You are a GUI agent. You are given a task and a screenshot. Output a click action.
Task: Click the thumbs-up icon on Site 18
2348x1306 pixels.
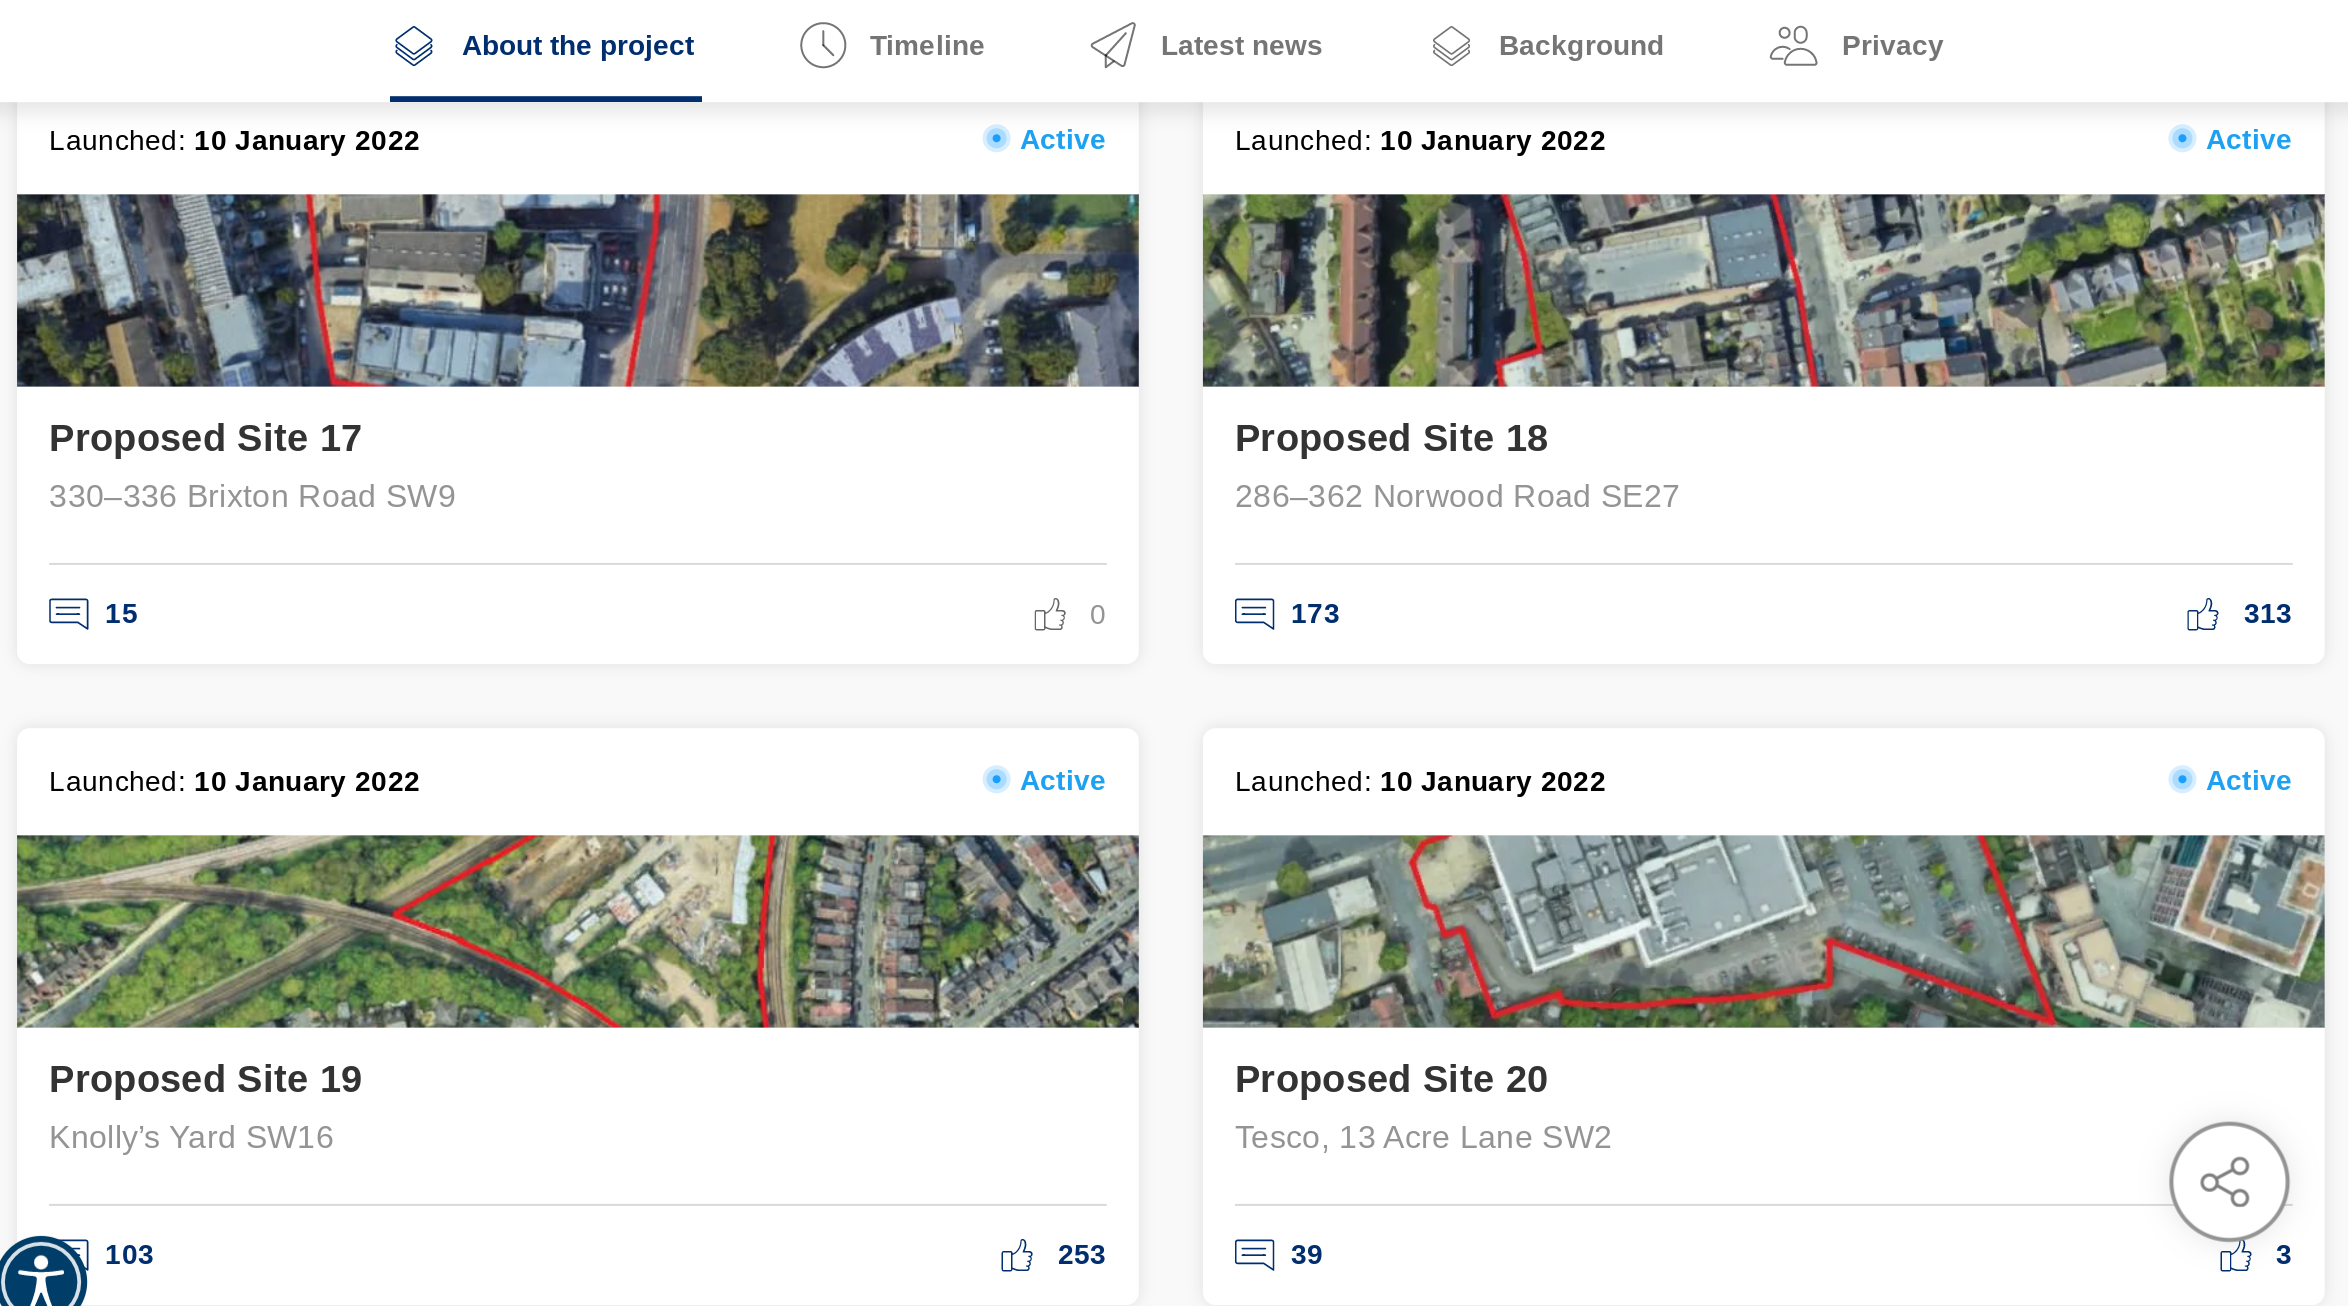tap(2202, 614)
